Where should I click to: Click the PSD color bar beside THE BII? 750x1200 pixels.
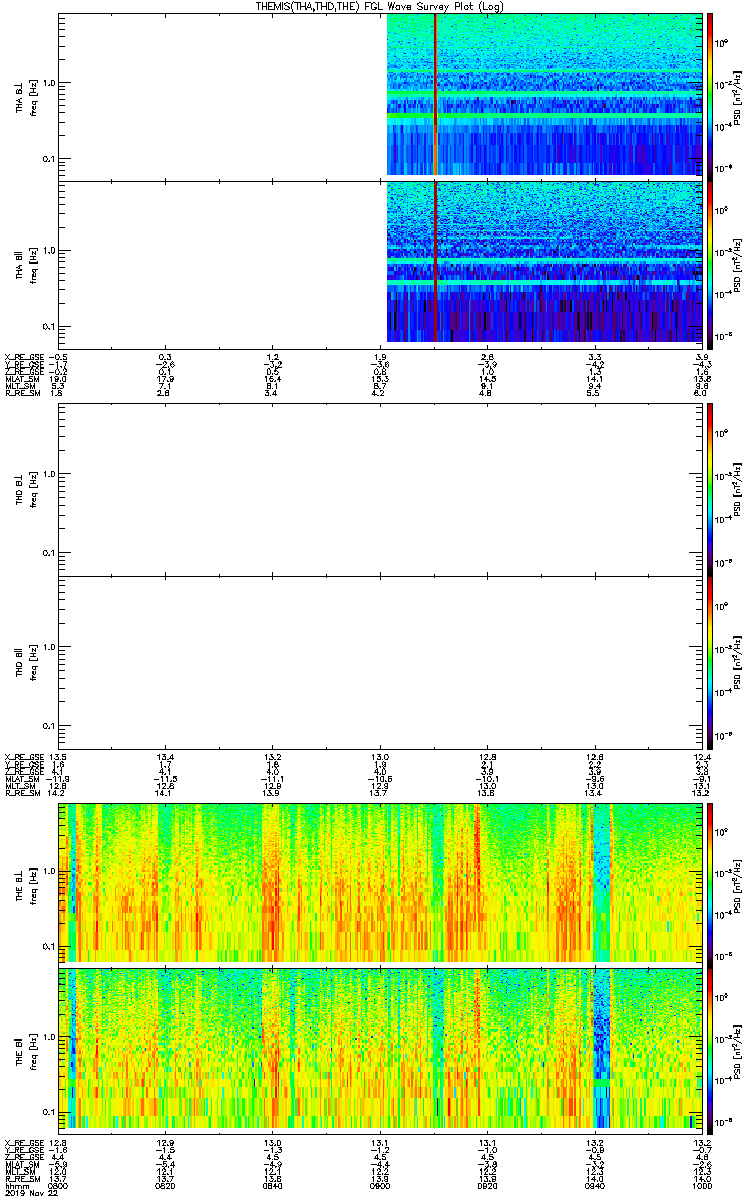(x=710, y=1049)
